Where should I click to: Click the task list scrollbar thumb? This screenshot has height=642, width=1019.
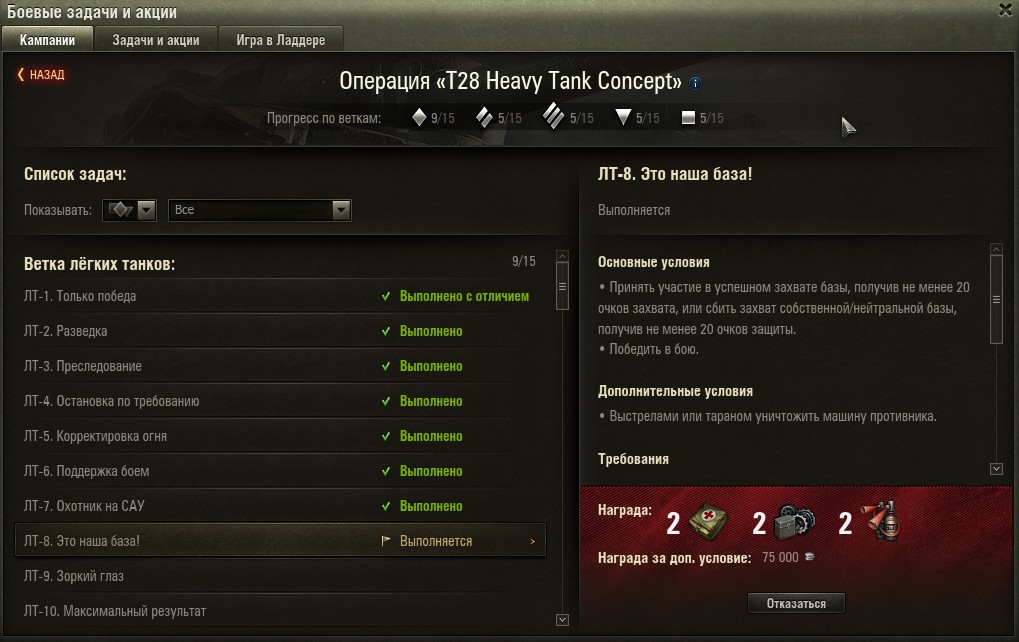[x=563, y=286]
